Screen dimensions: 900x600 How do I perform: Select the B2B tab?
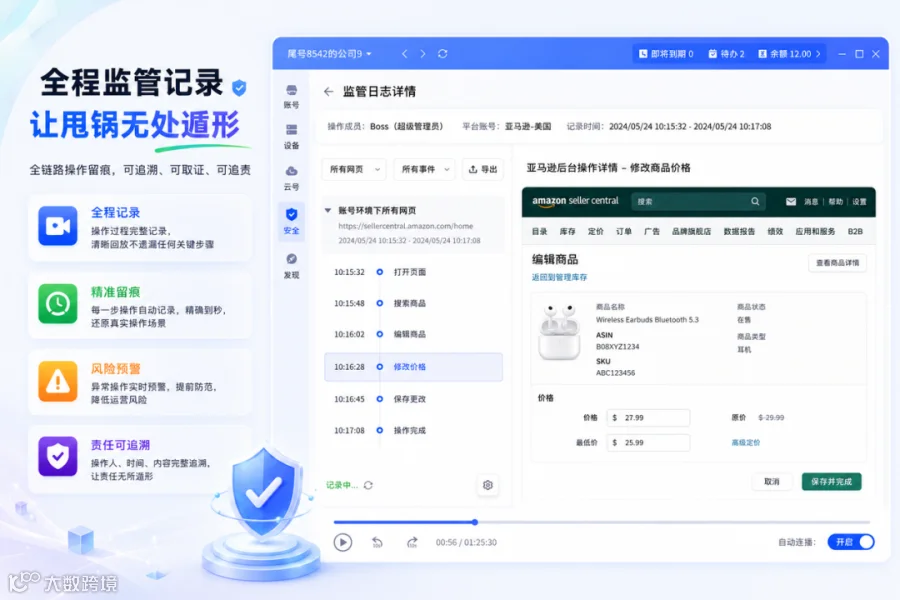click(x=855, y=231)
